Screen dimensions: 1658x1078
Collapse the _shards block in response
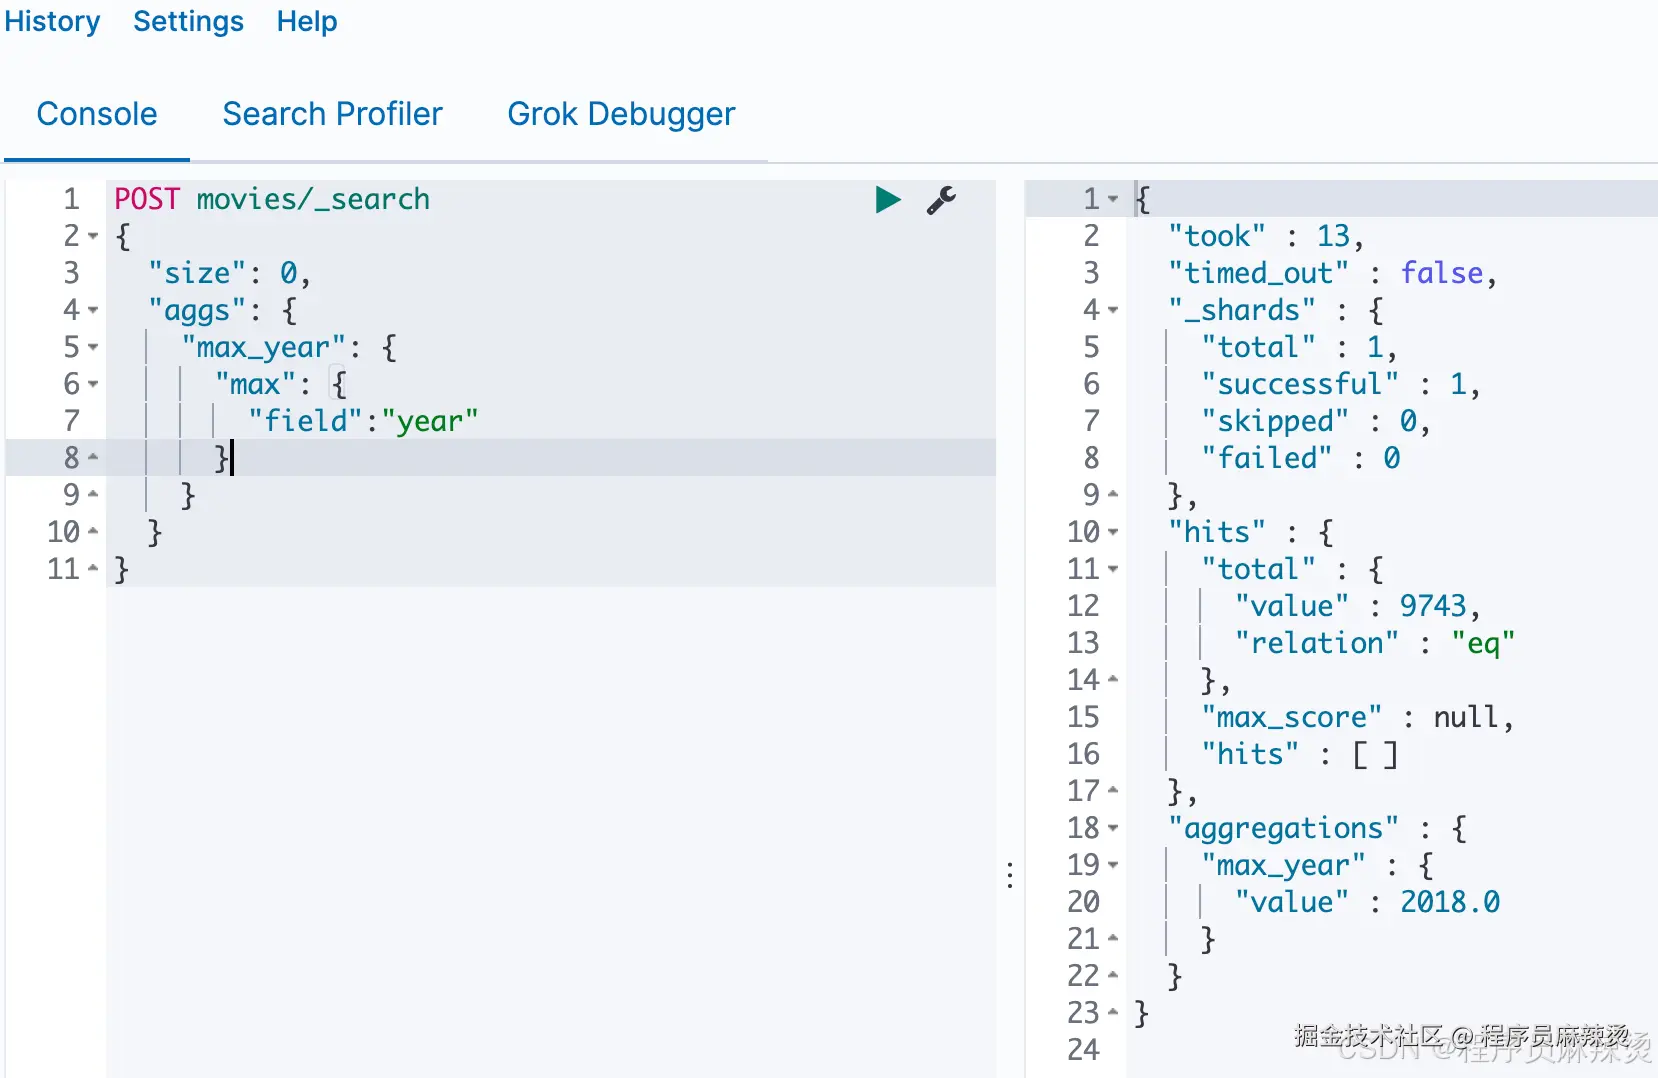pos(1113,311)
